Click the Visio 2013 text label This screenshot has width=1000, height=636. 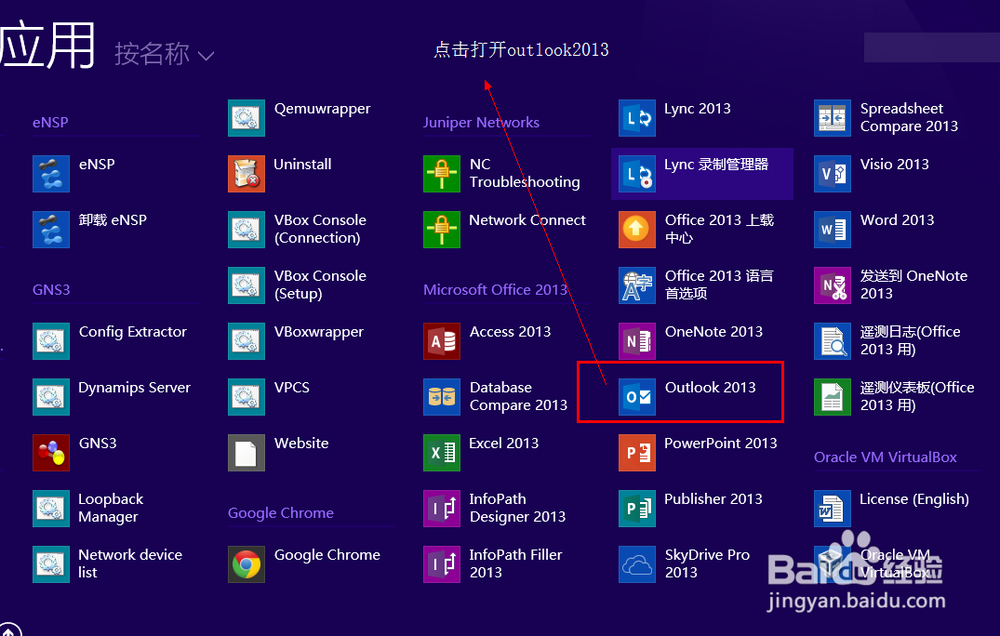pos(894,164)
